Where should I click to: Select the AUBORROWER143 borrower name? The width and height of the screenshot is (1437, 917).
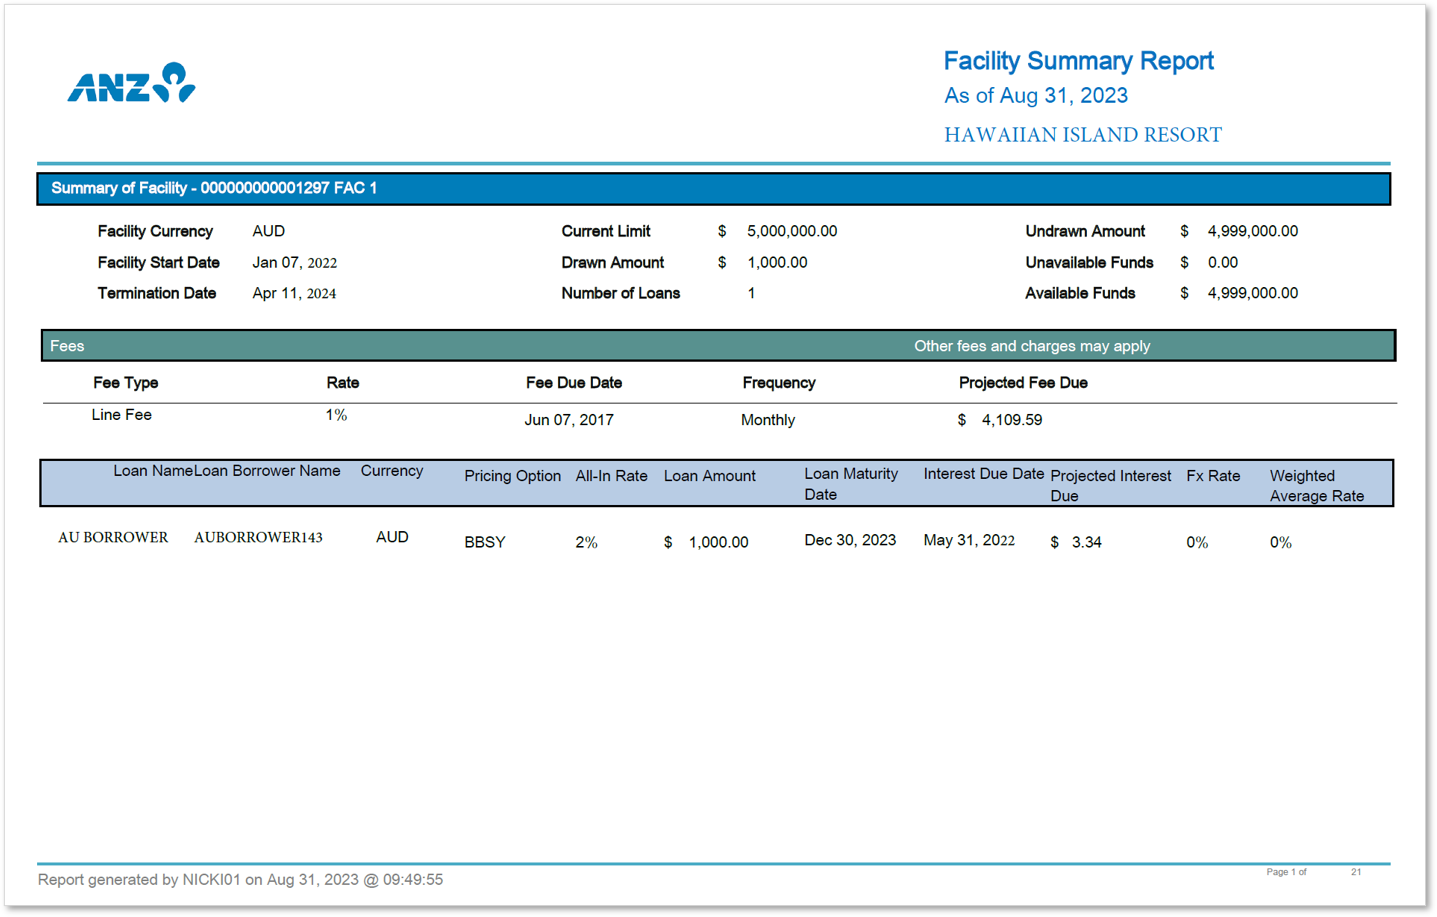259,537
